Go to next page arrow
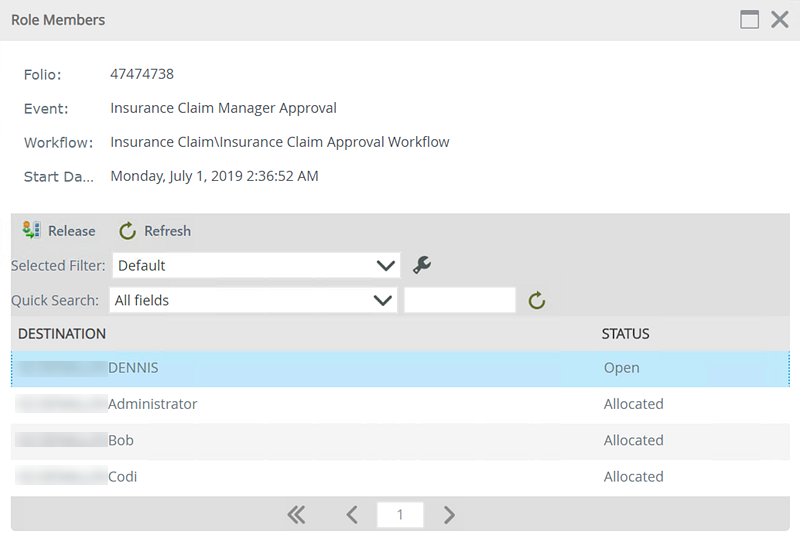800x545 pixels. pyautogui.click(x=449, y=515)
